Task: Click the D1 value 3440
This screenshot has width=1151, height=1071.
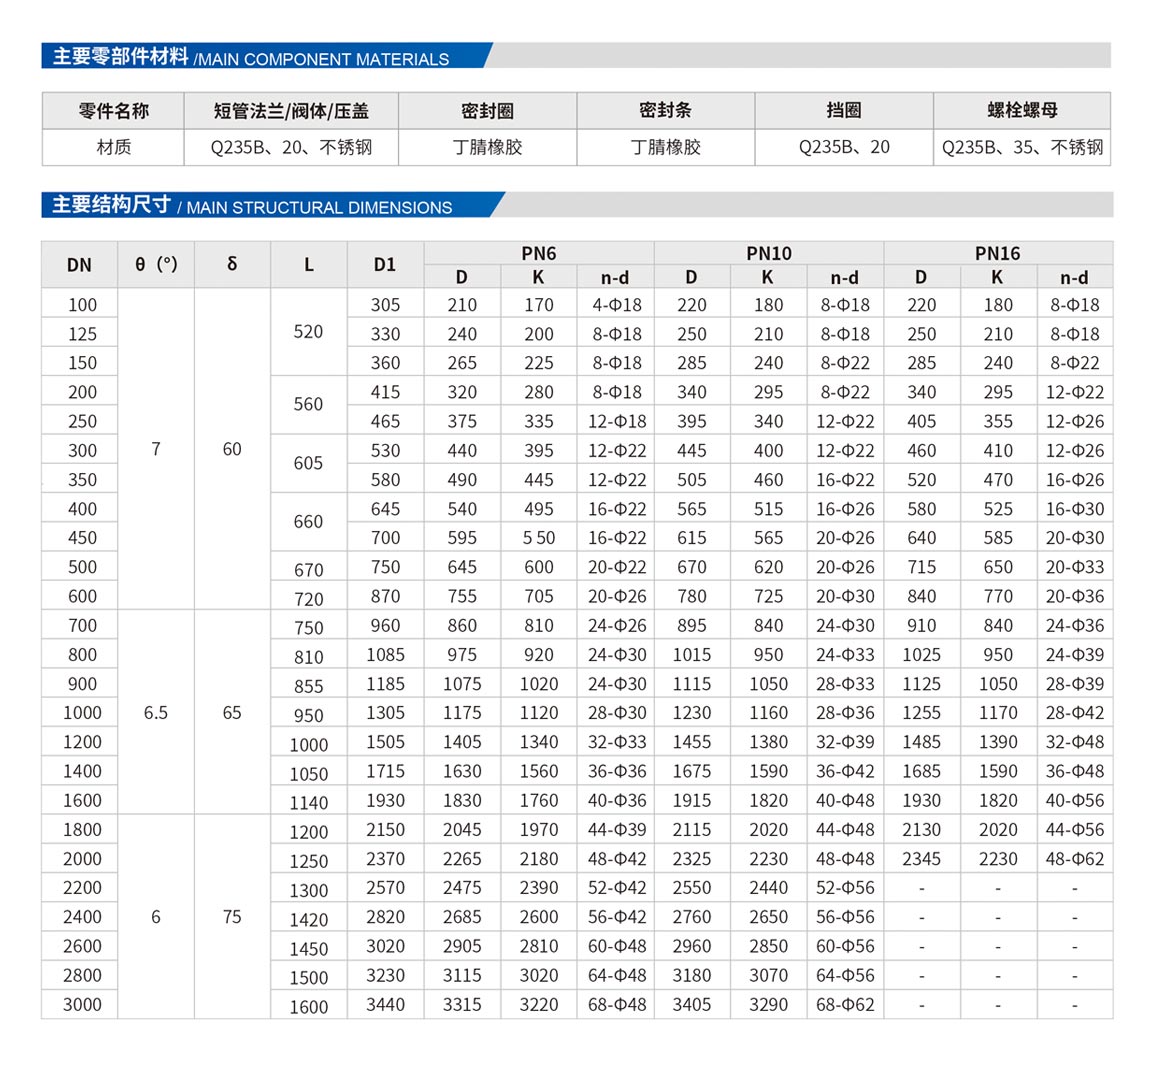Action: coord(385,1004)
